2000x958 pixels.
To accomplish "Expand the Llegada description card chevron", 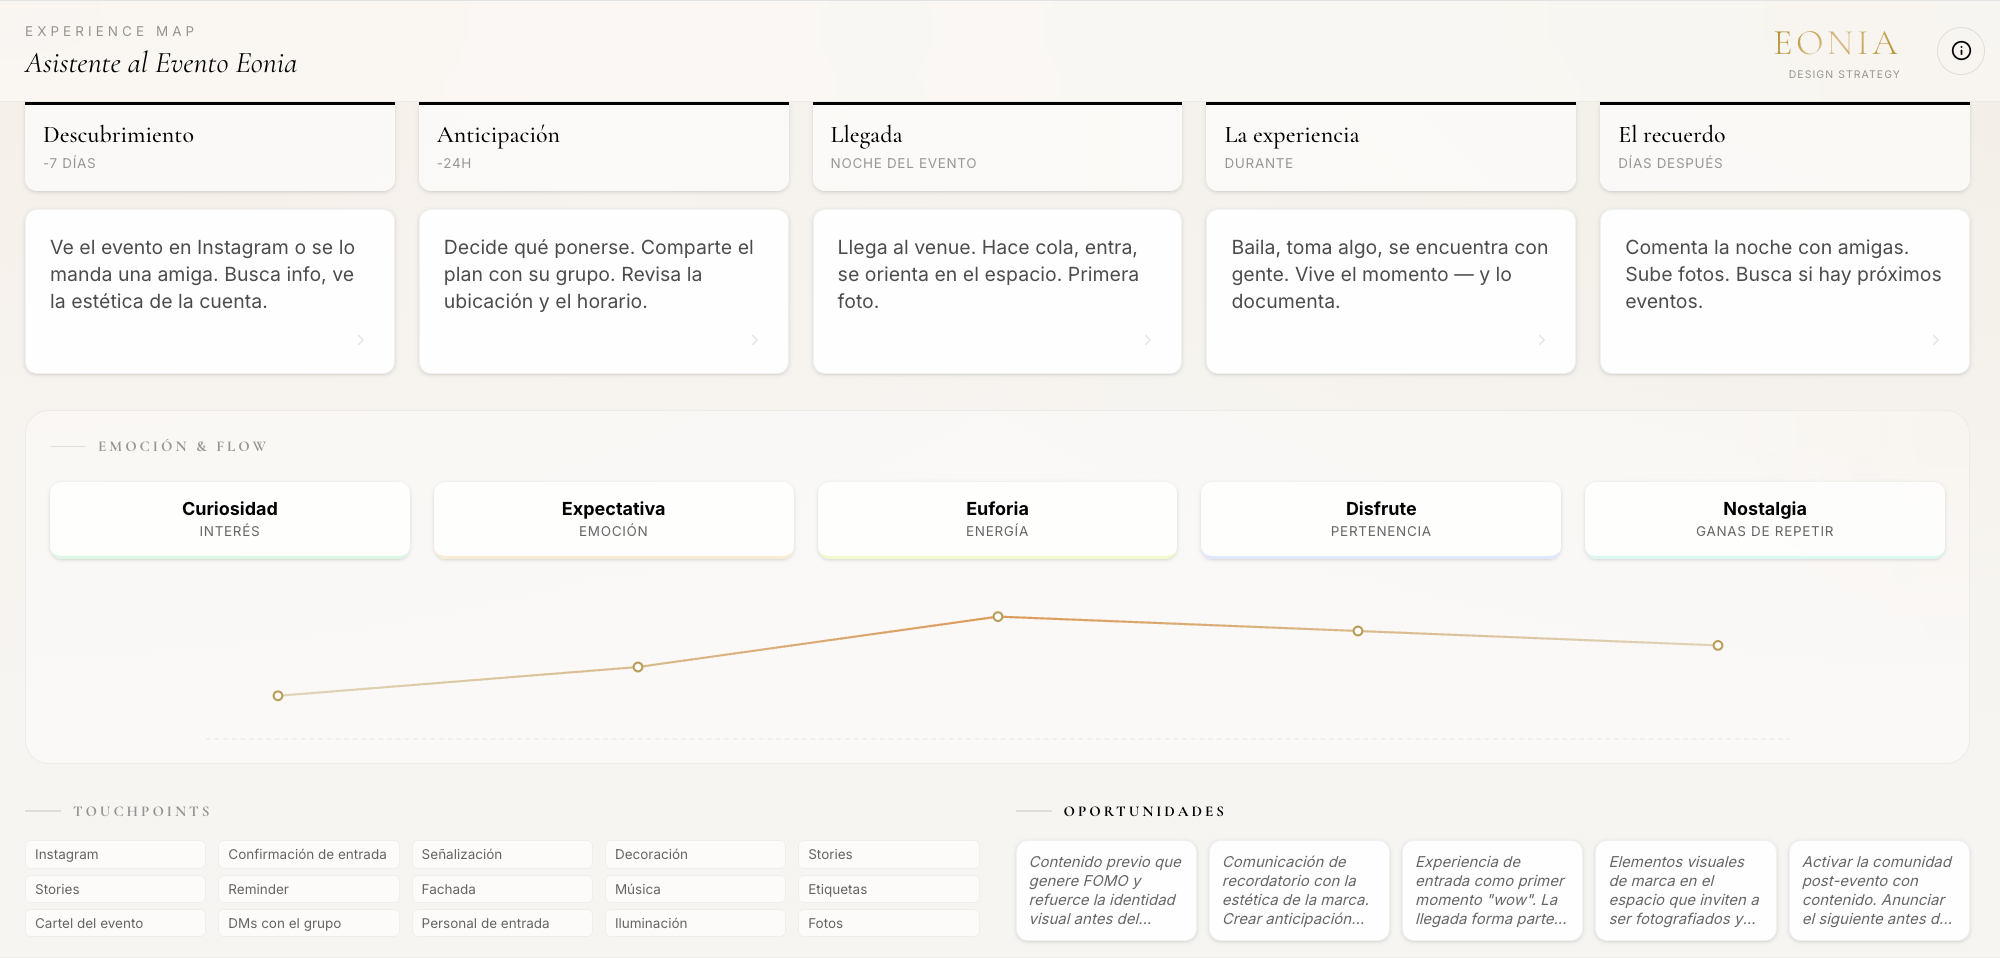I will point(1148,340).
